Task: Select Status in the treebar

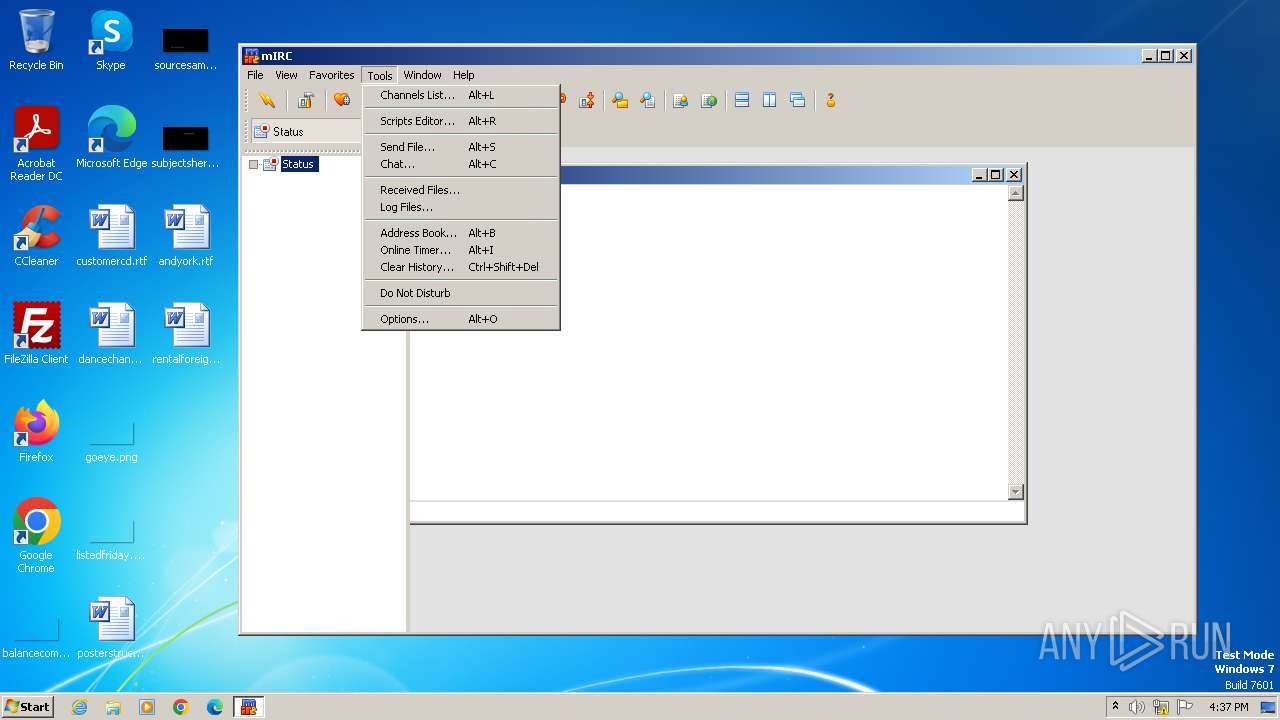Action: pyautogui.click(x=298, y=164)
